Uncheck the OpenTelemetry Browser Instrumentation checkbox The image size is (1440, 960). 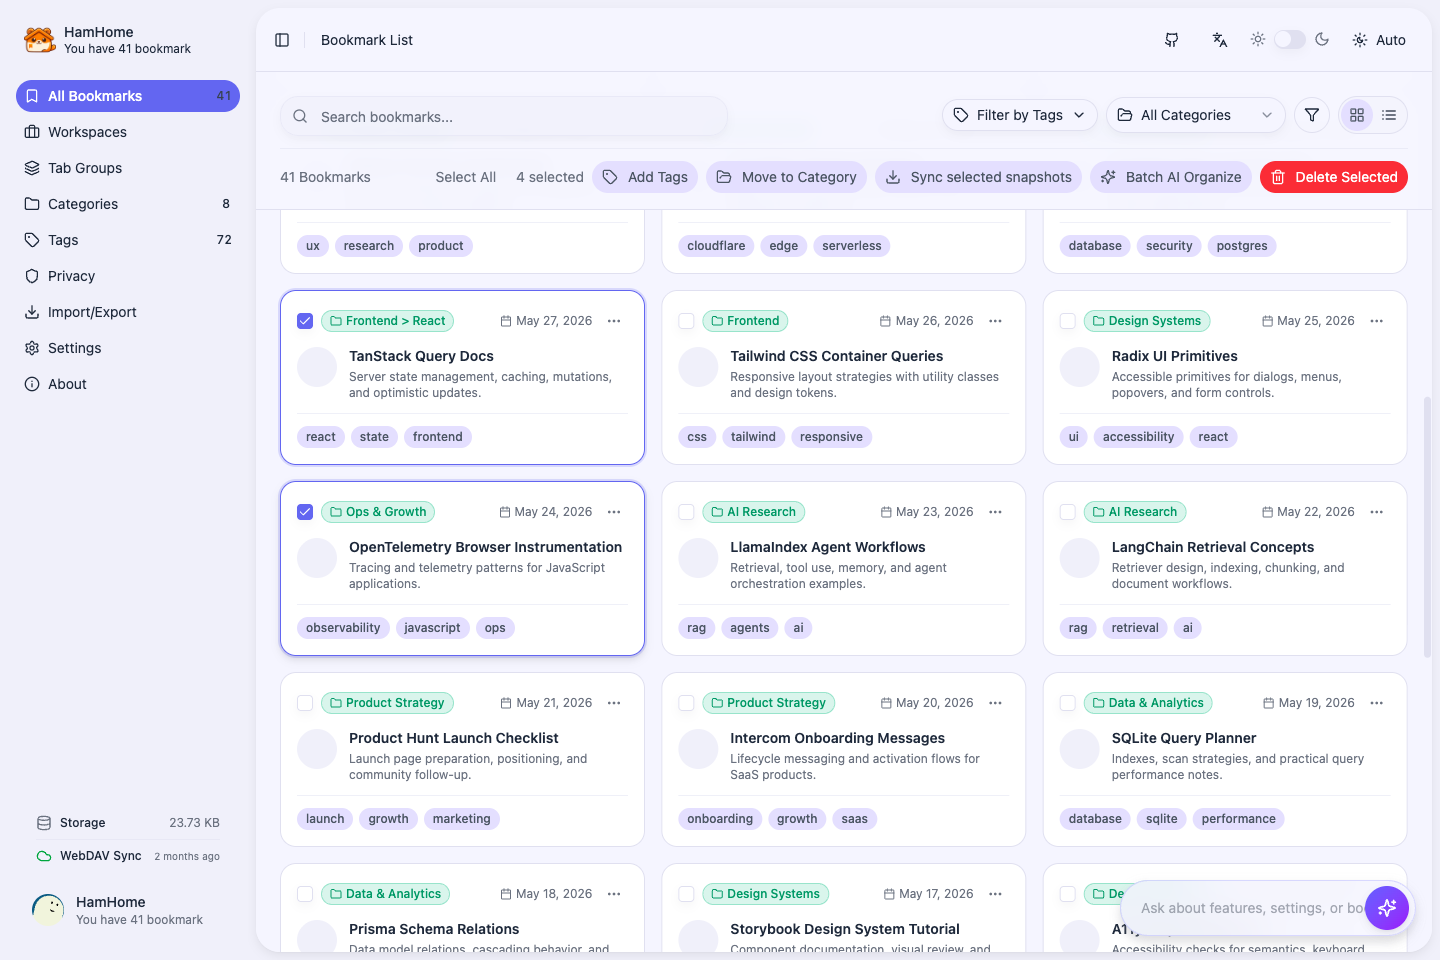(305, 512)
